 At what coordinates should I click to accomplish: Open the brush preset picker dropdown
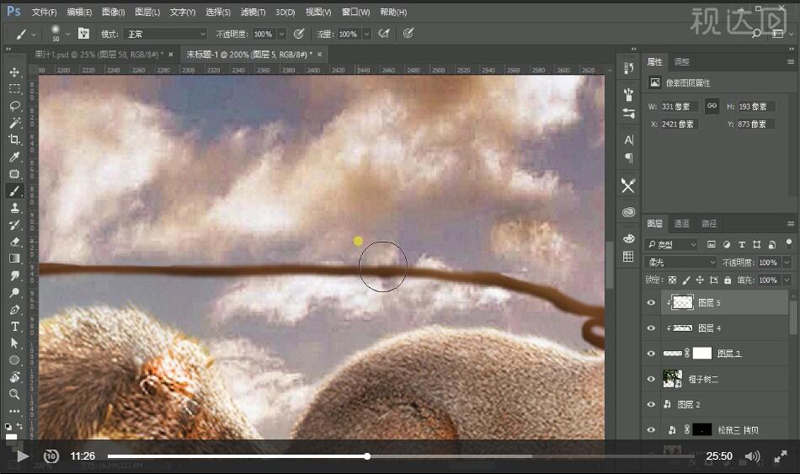click(67, 34)
